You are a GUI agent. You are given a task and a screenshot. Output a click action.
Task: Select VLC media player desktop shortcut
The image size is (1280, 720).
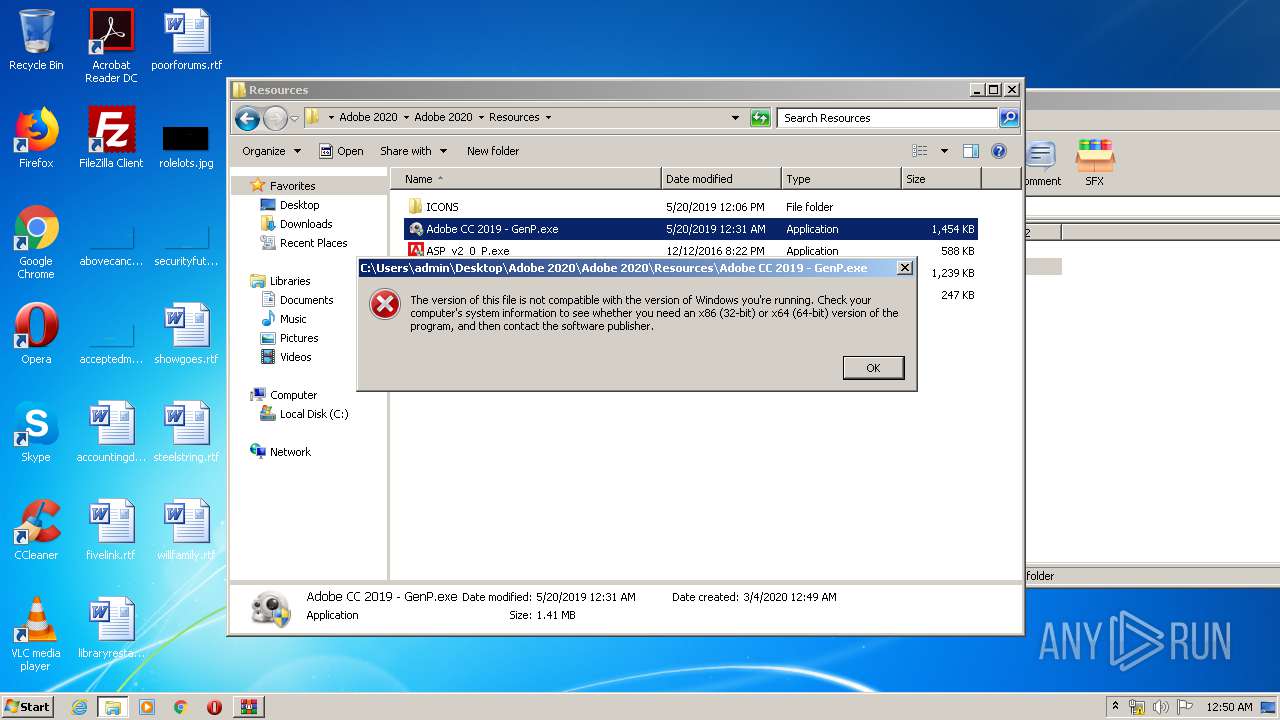click(x=36, y=634)
